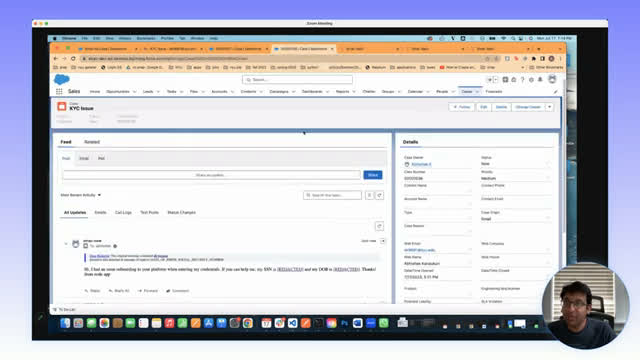The width and height of the screenshot is (640, 360).
Task: Select the Poll publisher tab
Action: pos(101,158)
